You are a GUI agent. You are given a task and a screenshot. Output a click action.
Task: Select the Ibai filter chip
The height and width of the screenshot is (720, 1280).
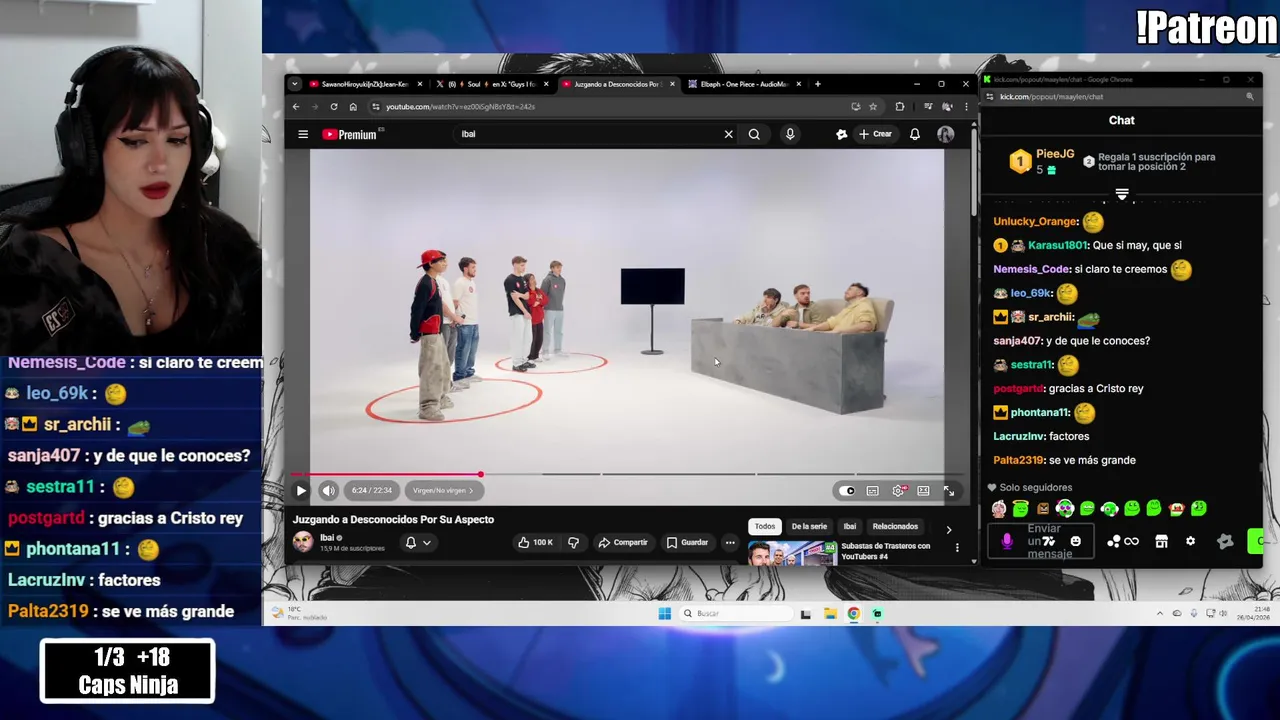click(849, 526)
